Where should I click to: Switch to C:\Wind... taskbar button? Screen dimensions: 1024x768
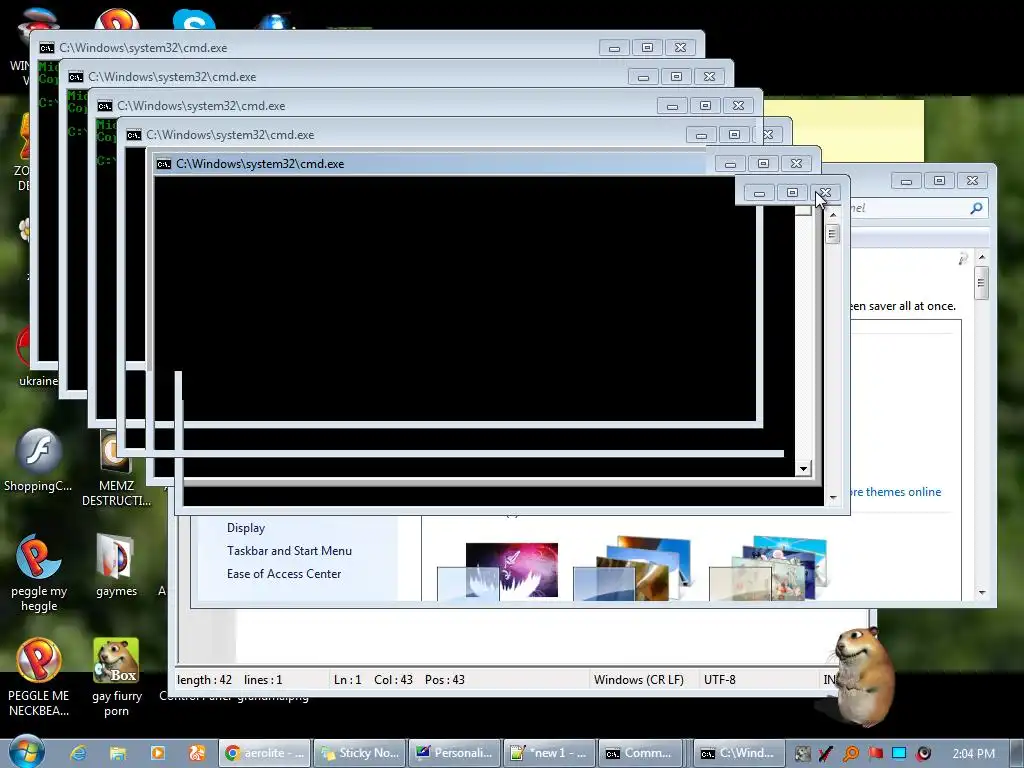pyautogui.click(x=737, y=753)
